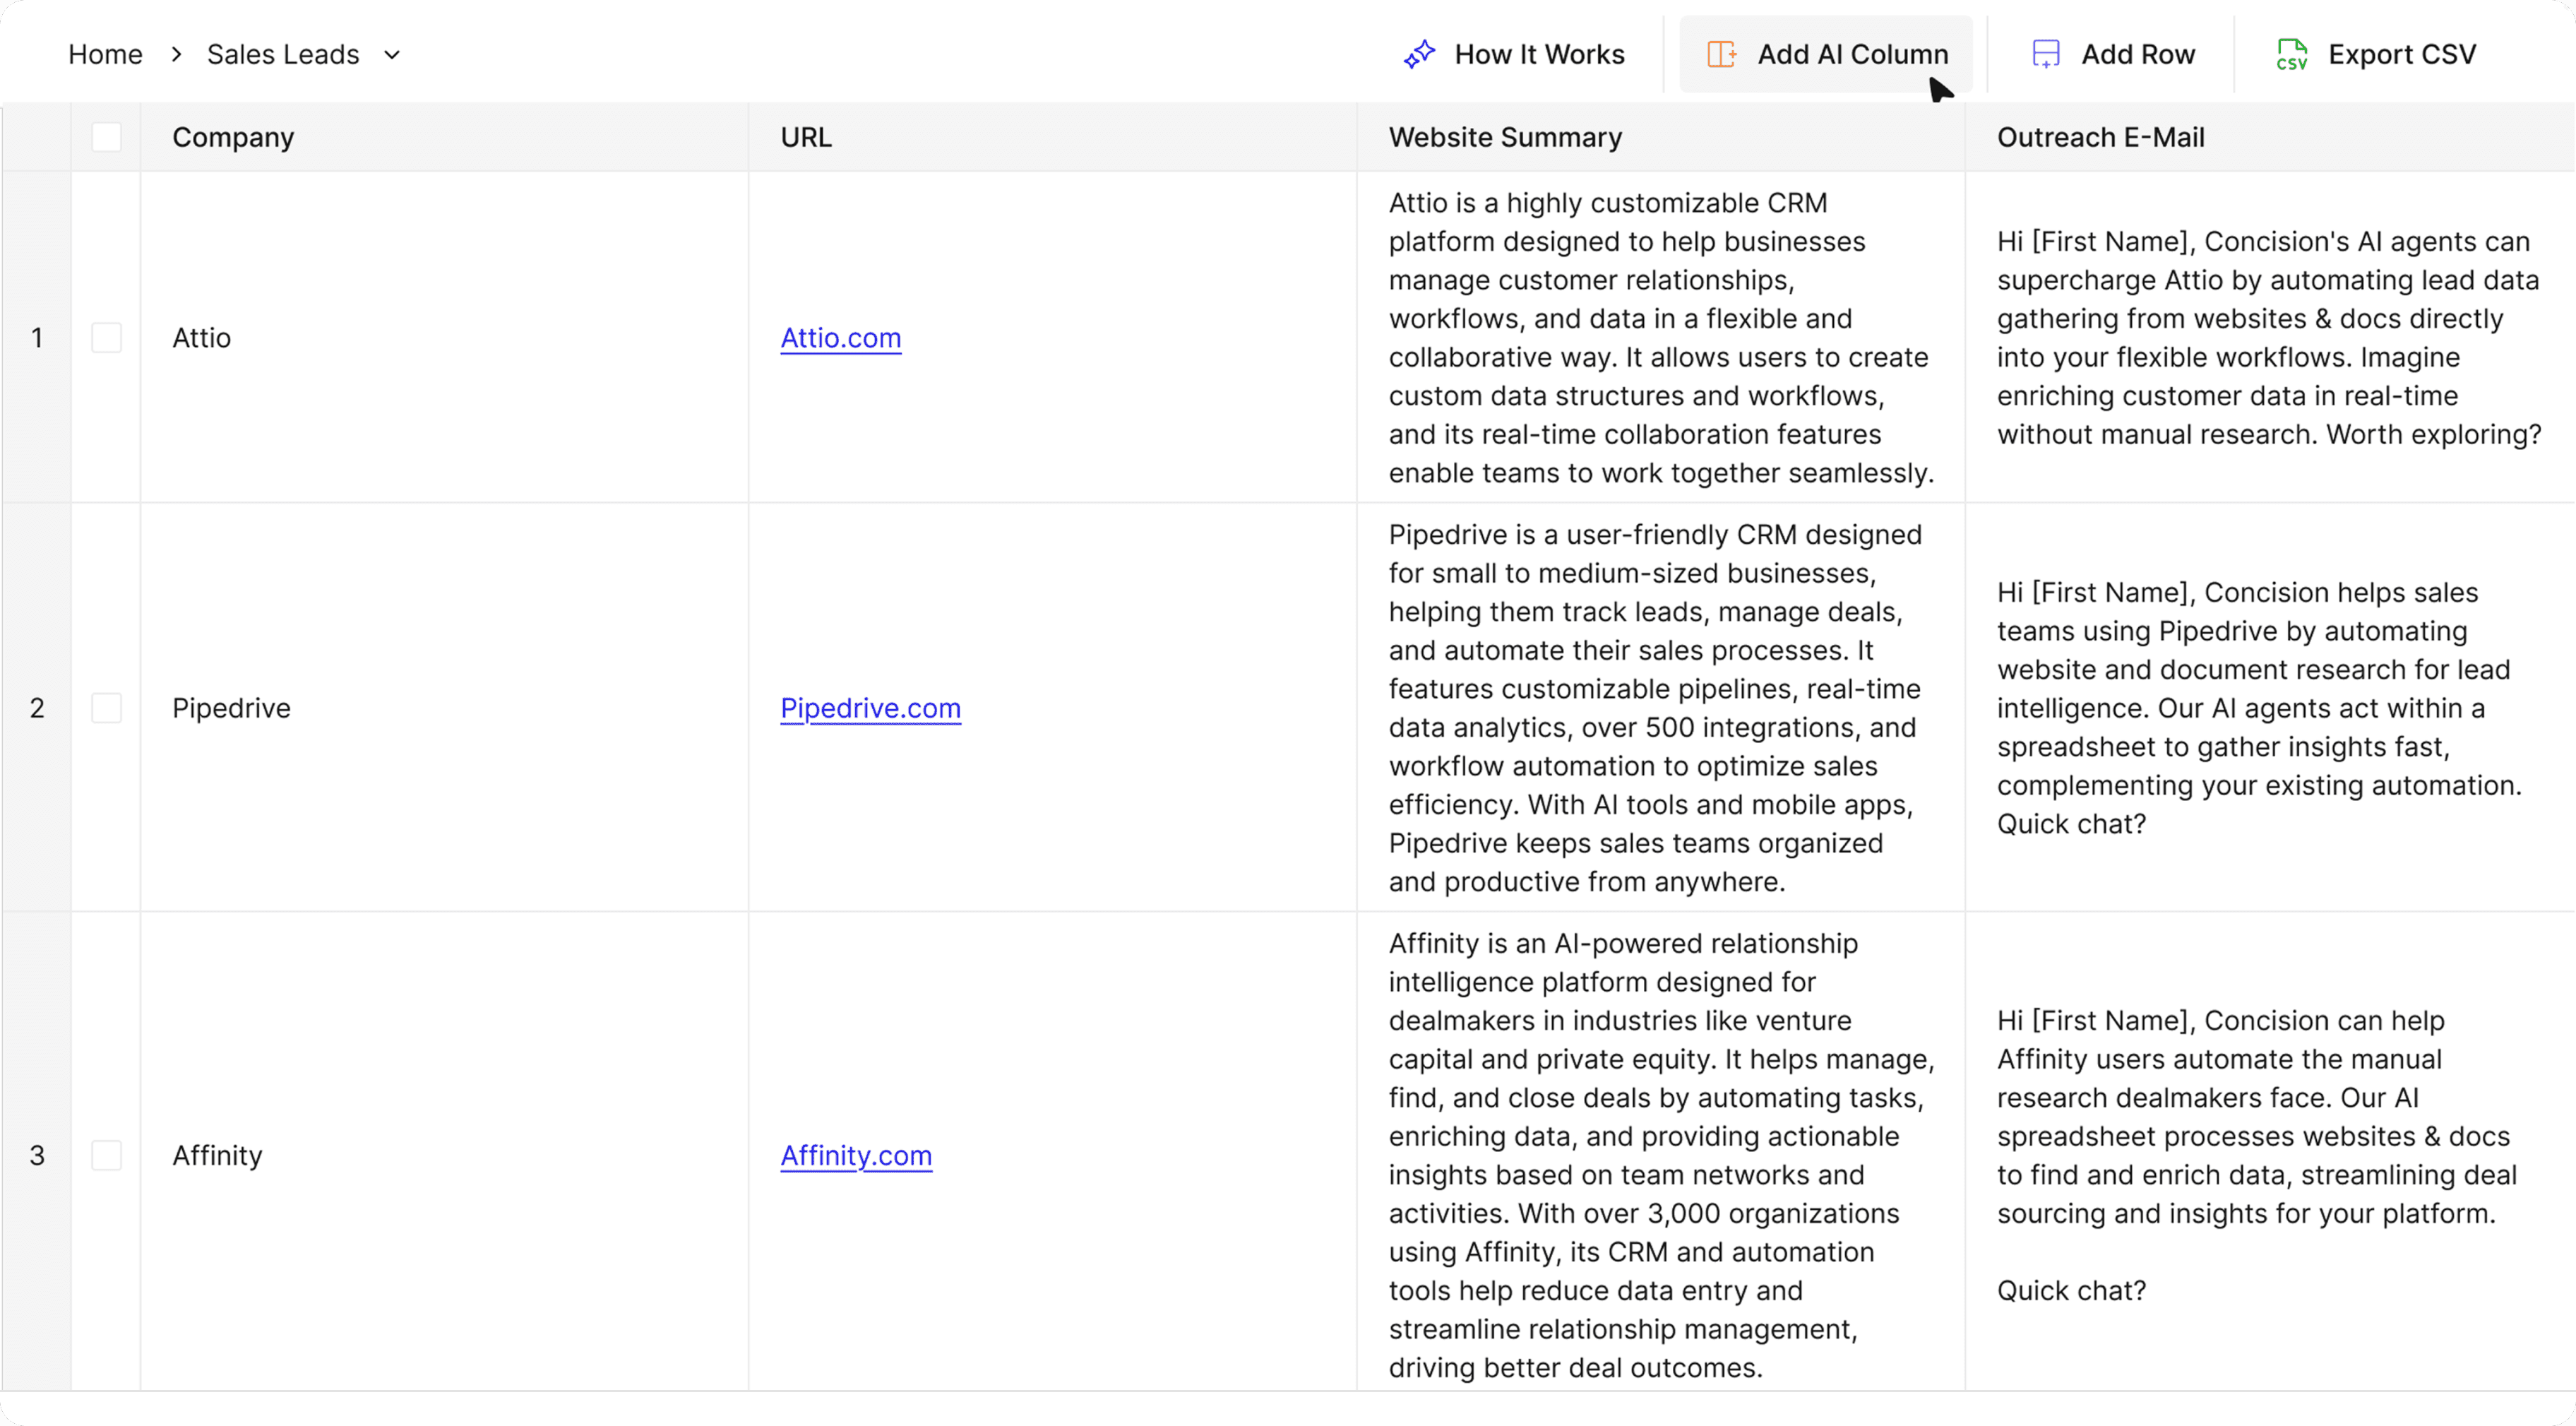This screenshot has height=1426, width=2576.
Task: Select the Affinity company name cell
Action: coord(444,1151)
